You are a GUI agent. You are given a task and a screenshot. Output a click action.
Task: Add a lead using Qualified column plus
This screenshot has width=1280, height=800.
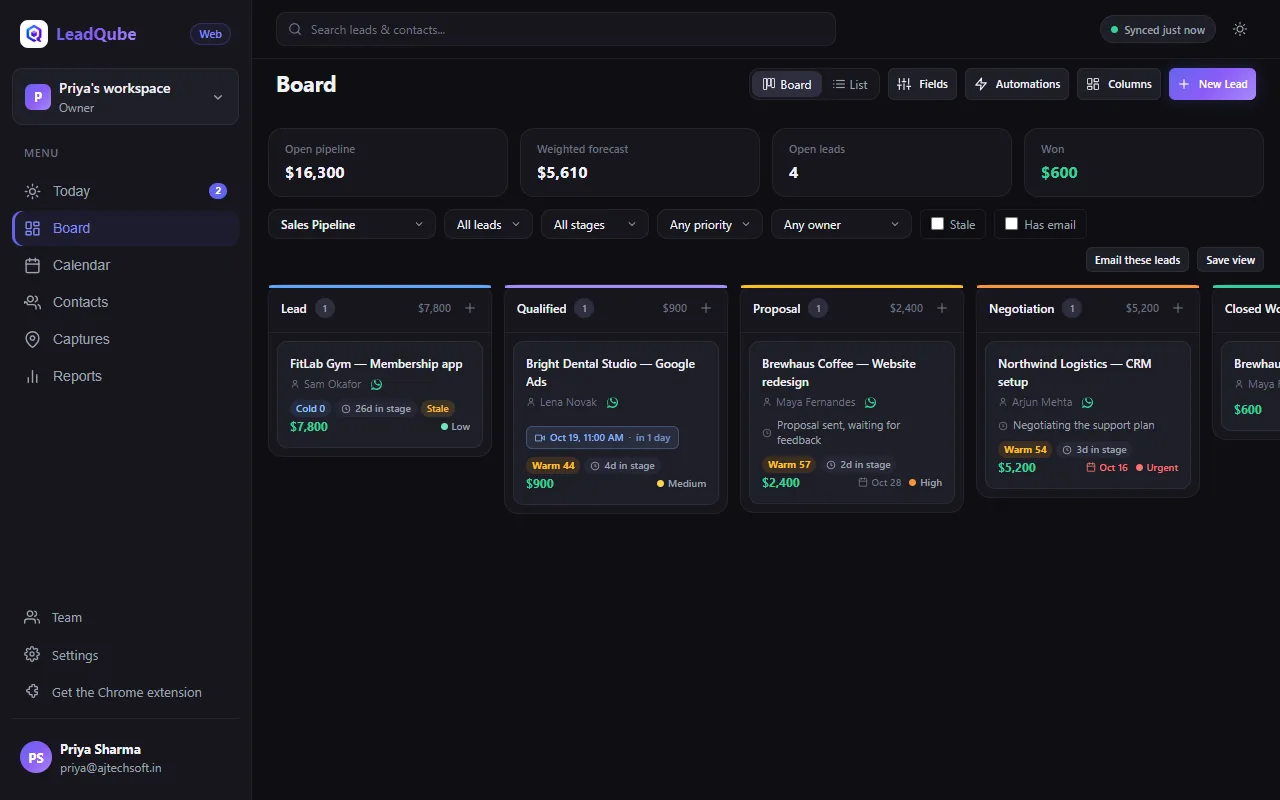[x=706, y=308]
